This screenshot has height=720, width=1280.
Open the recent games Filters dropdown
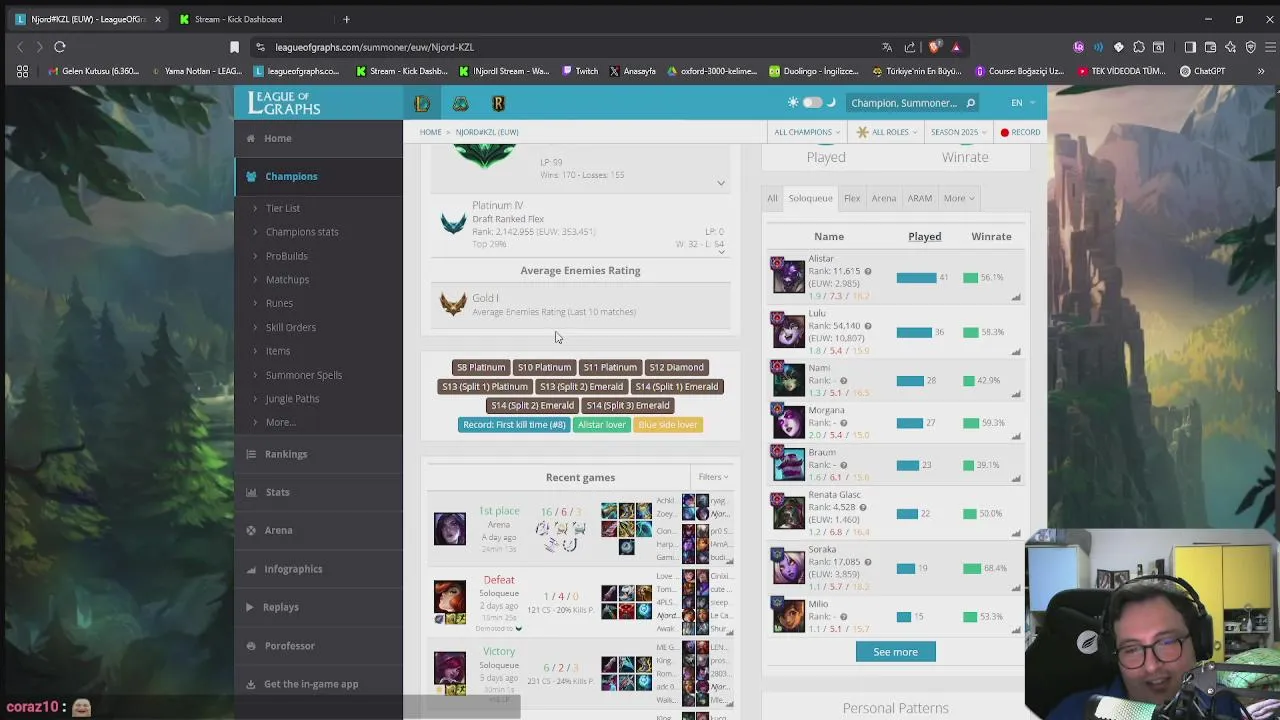[713, 477]
